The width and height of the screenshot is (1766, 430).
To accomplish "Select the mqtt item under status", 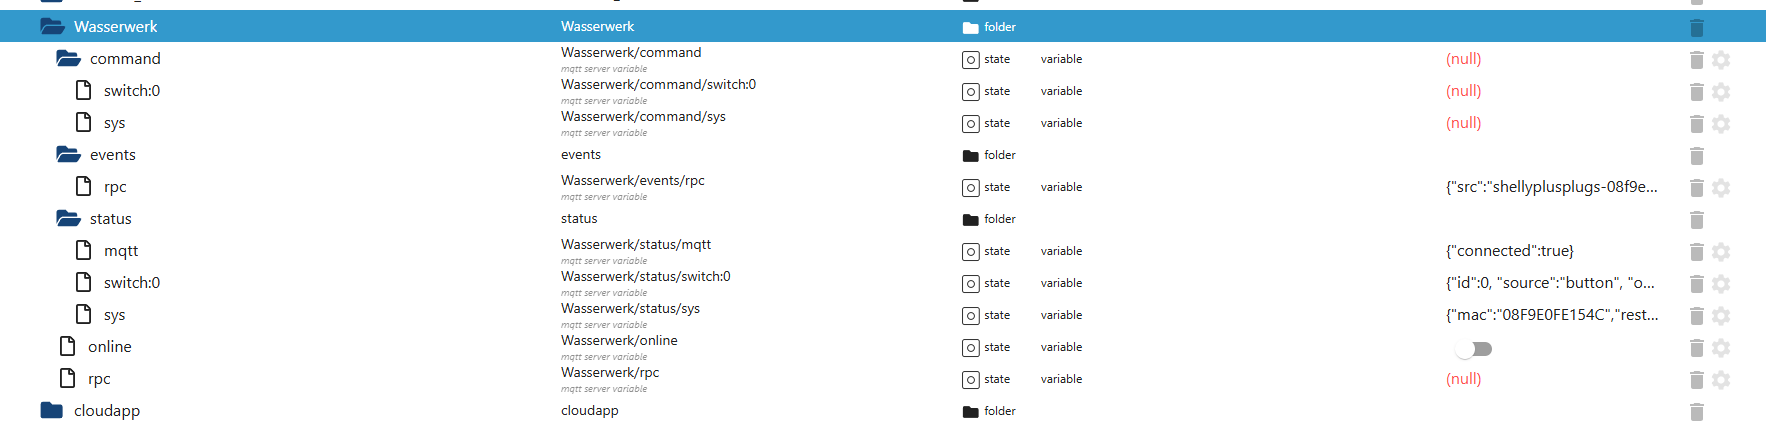I will pyautogui.click(x=121, y=251).
